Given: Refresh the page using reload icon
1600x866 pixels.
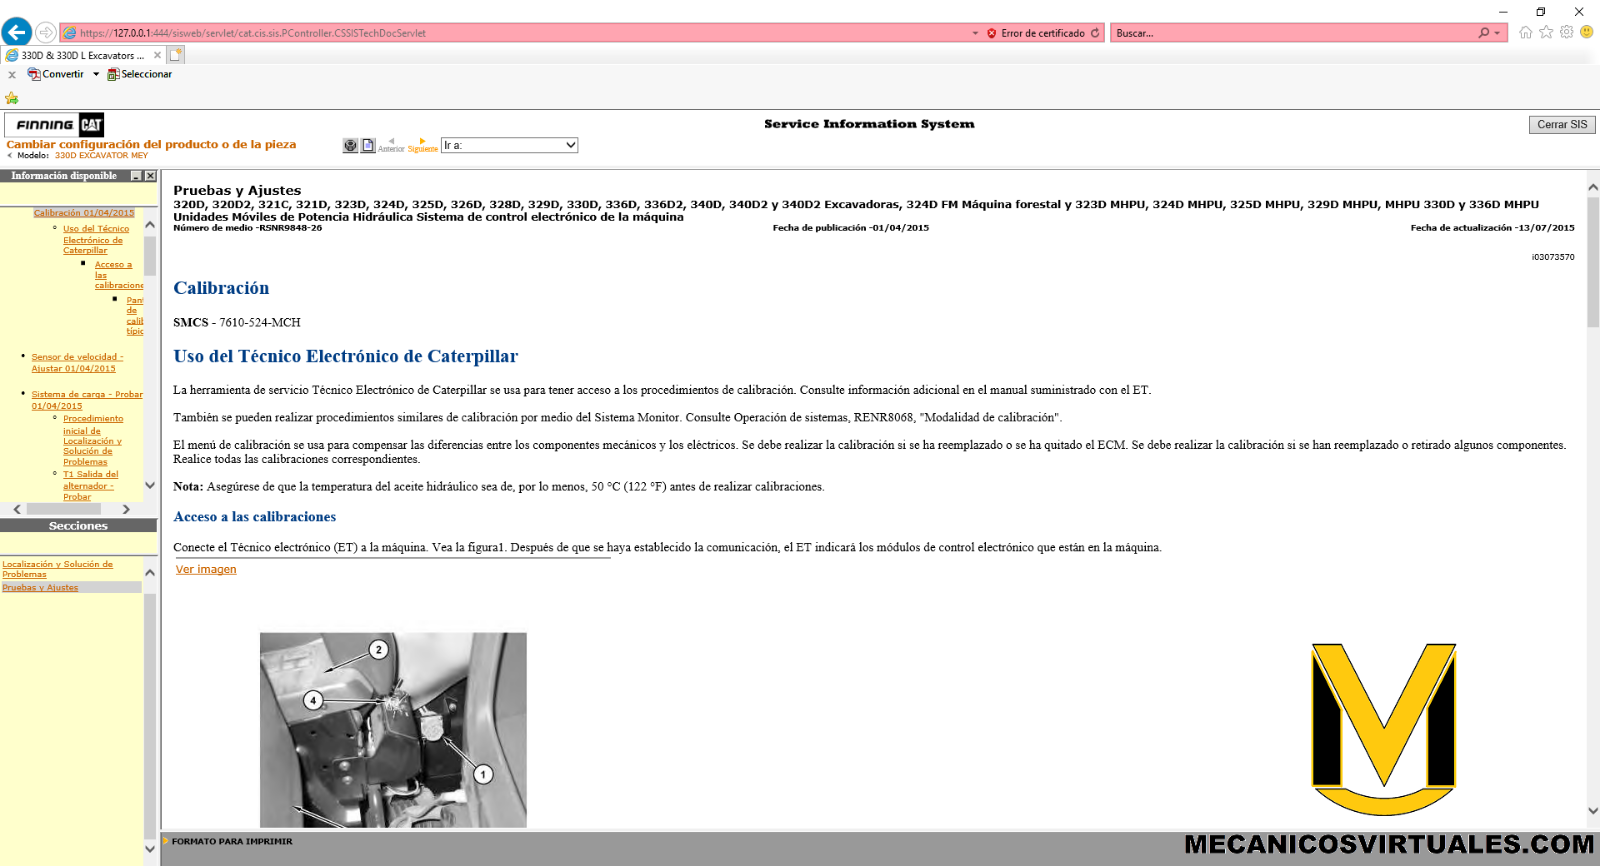Looking at the screenshot, I should (x=1095, y=33).
